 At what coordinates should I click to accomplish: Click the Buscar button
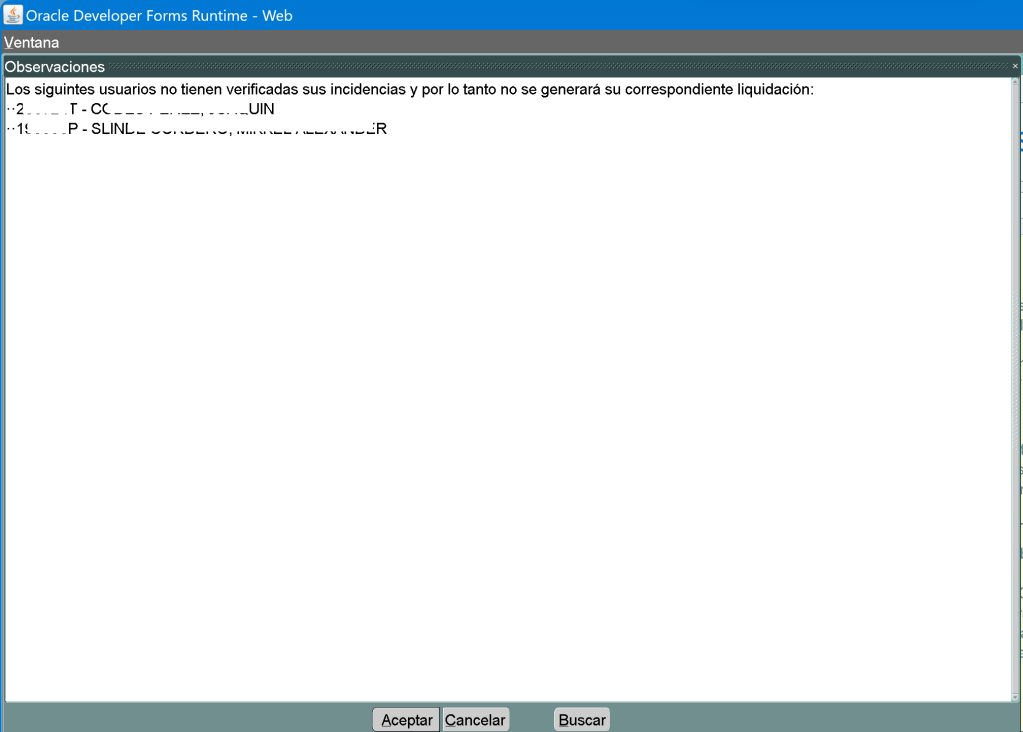point(582,720)
